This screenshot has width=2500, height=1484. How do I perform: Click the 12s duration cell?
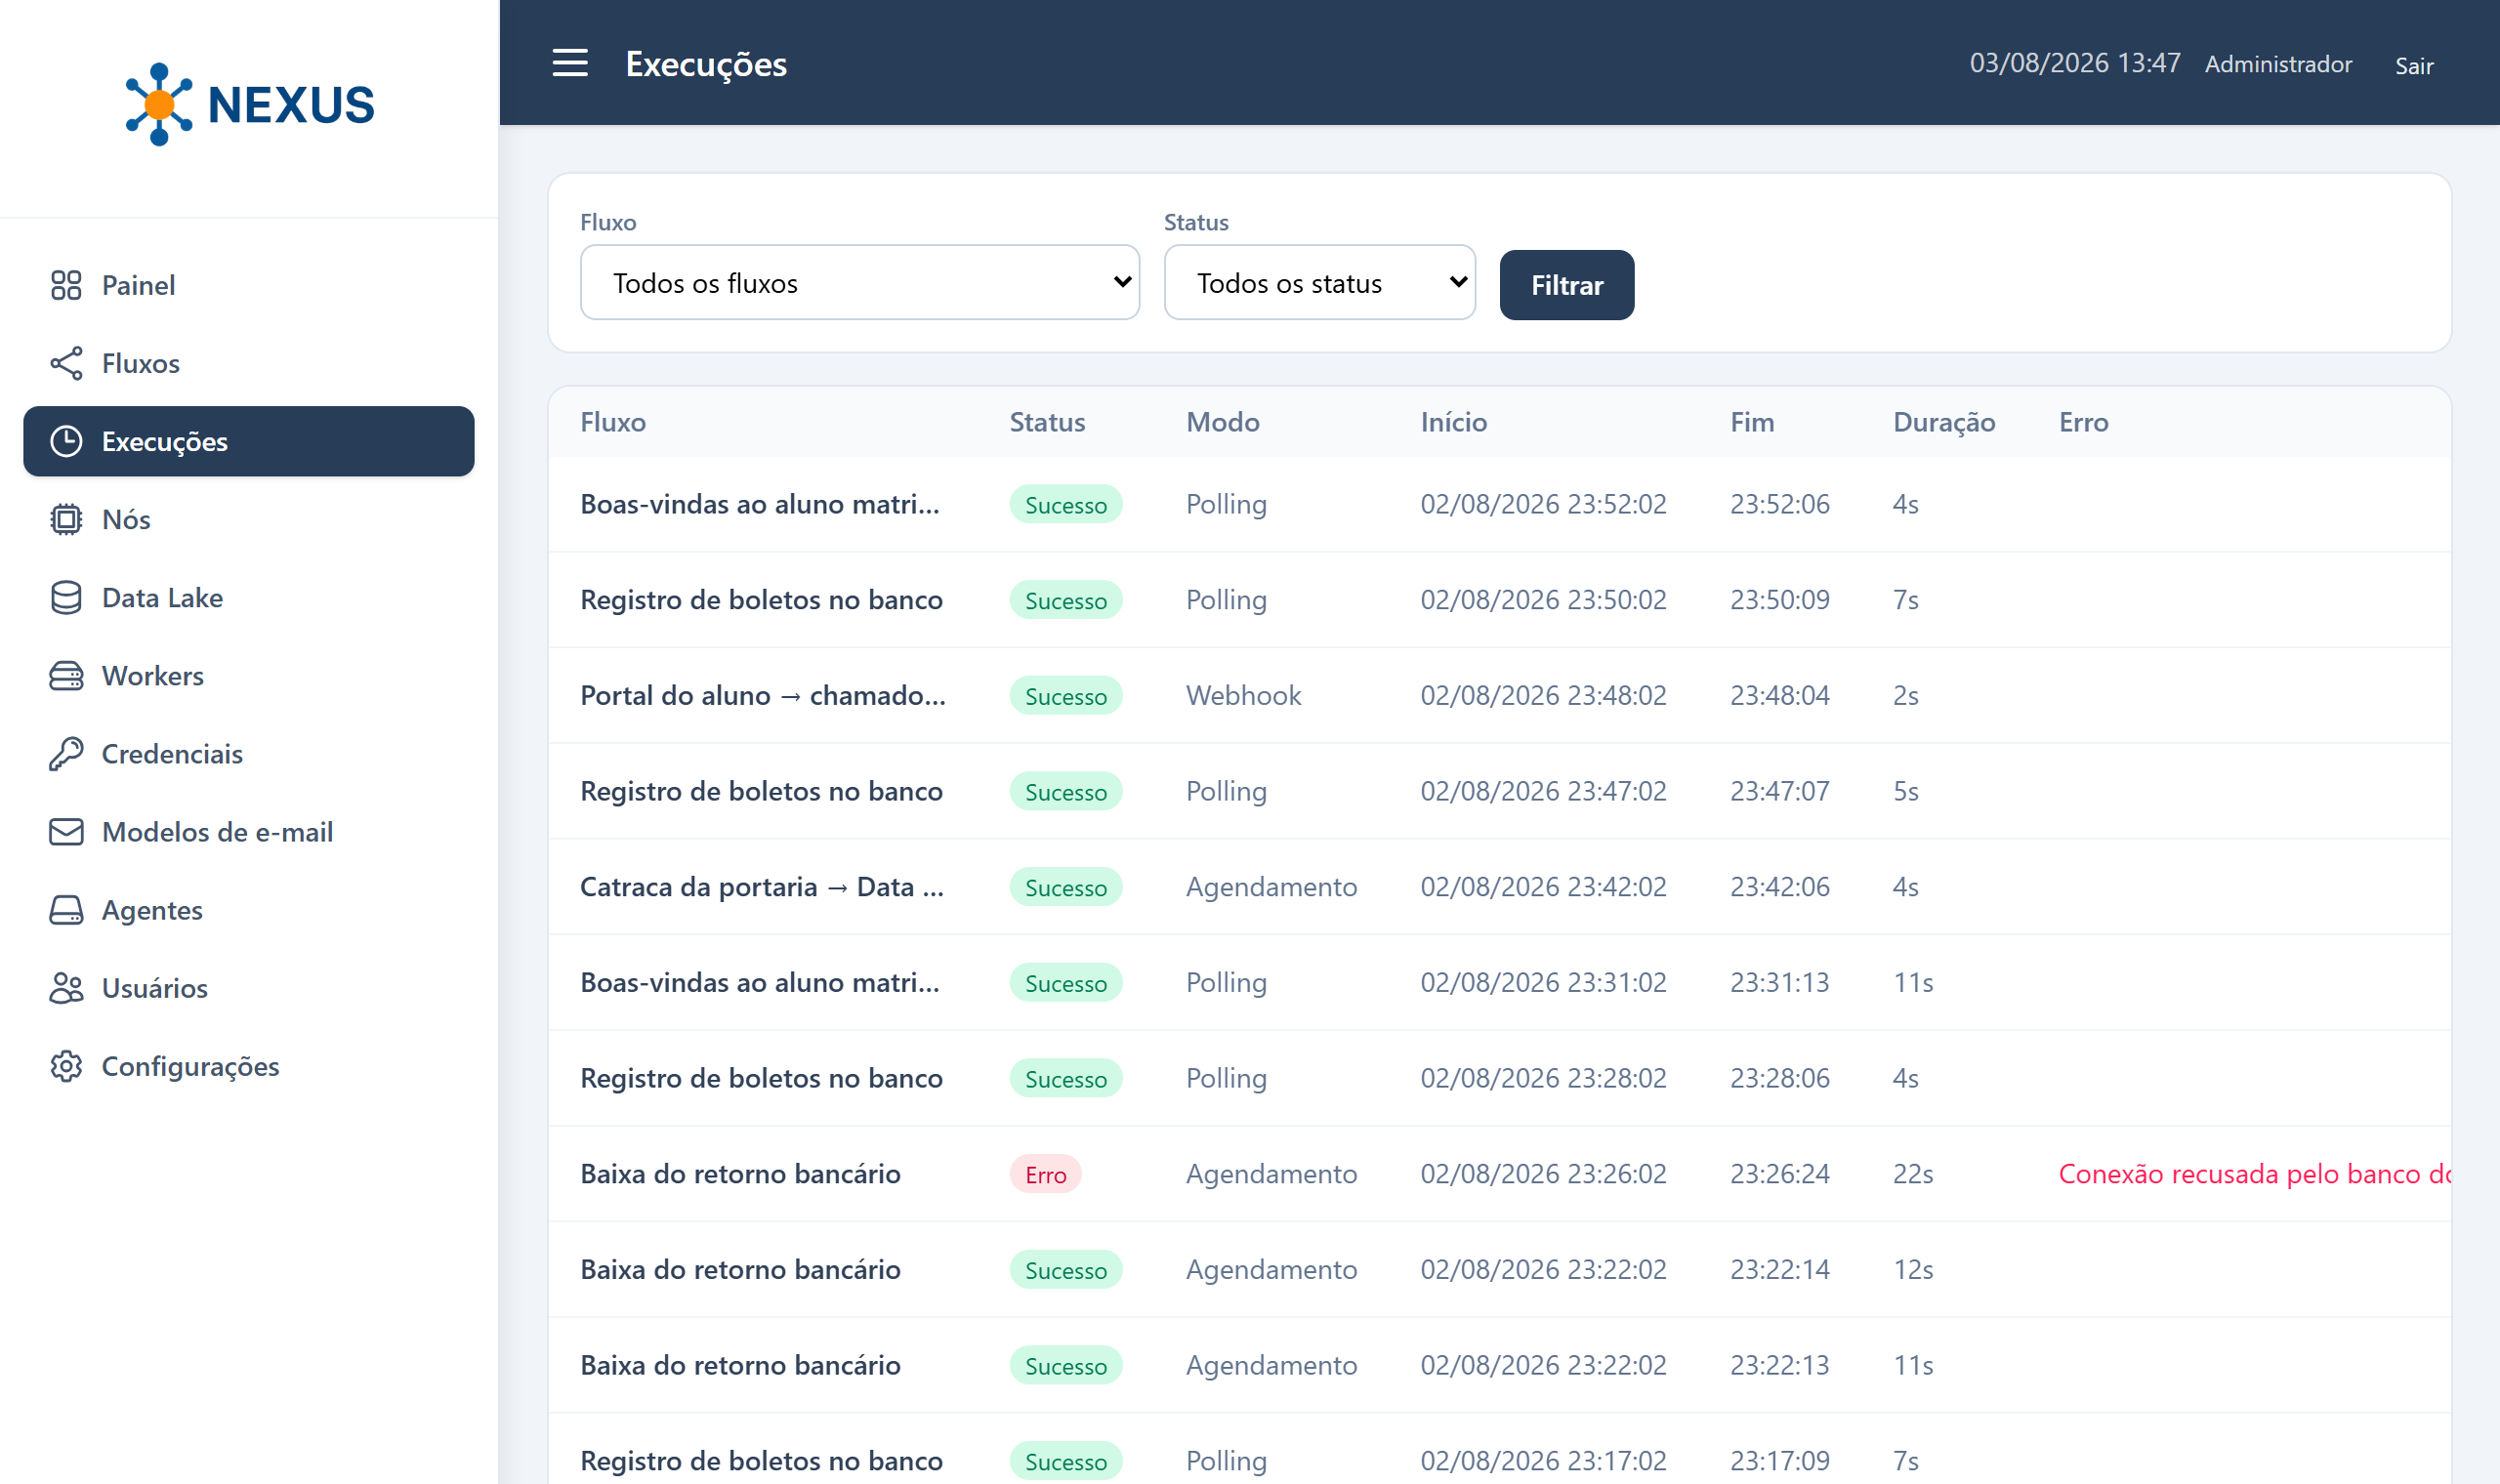coord(1912,1269)
